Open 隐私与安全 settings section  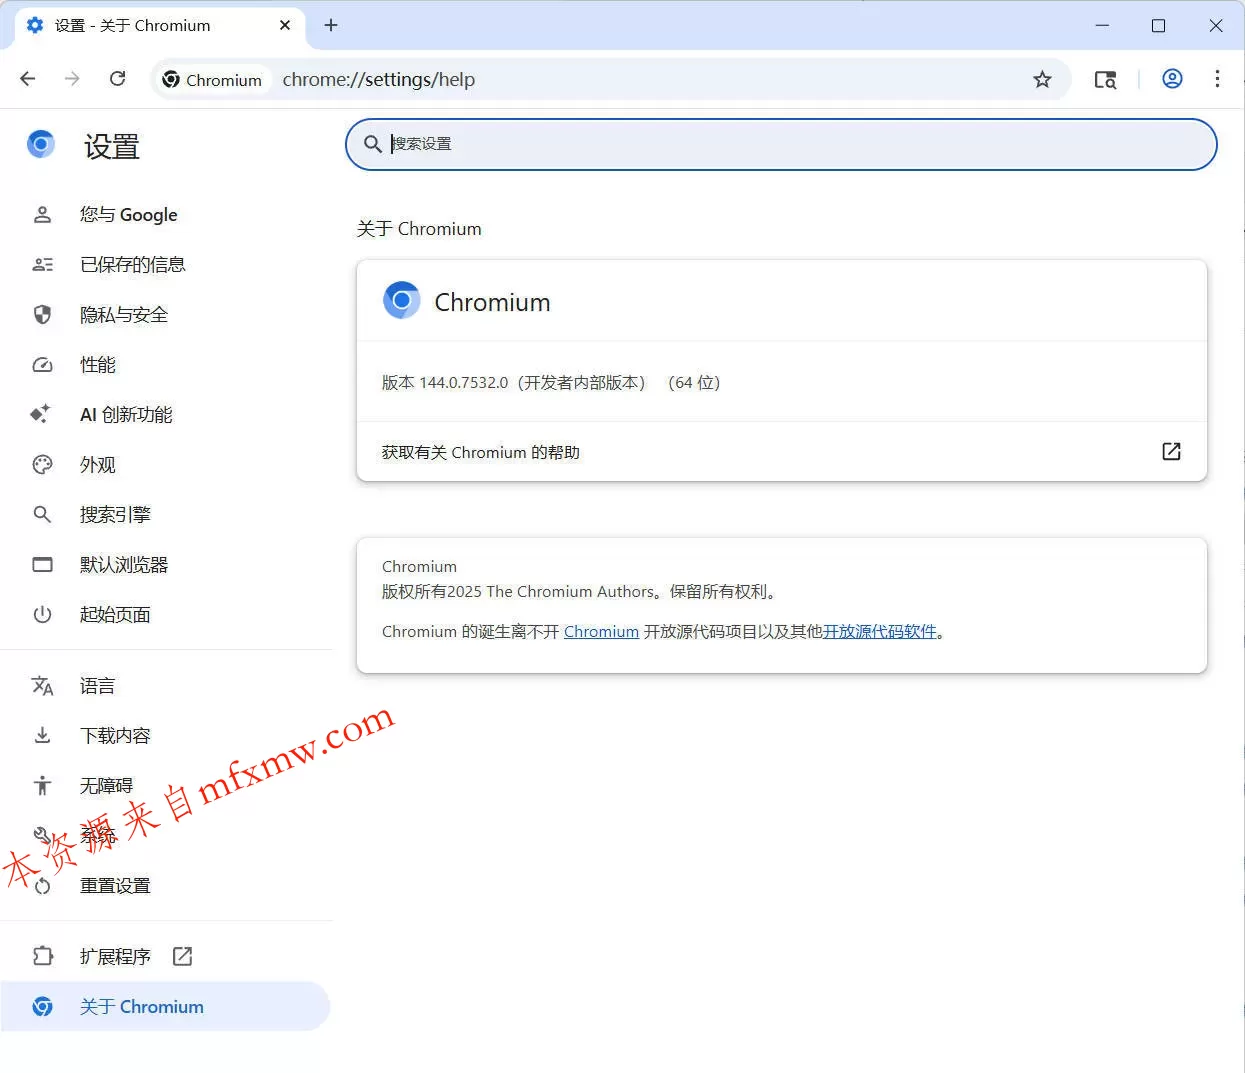(165, 315)
